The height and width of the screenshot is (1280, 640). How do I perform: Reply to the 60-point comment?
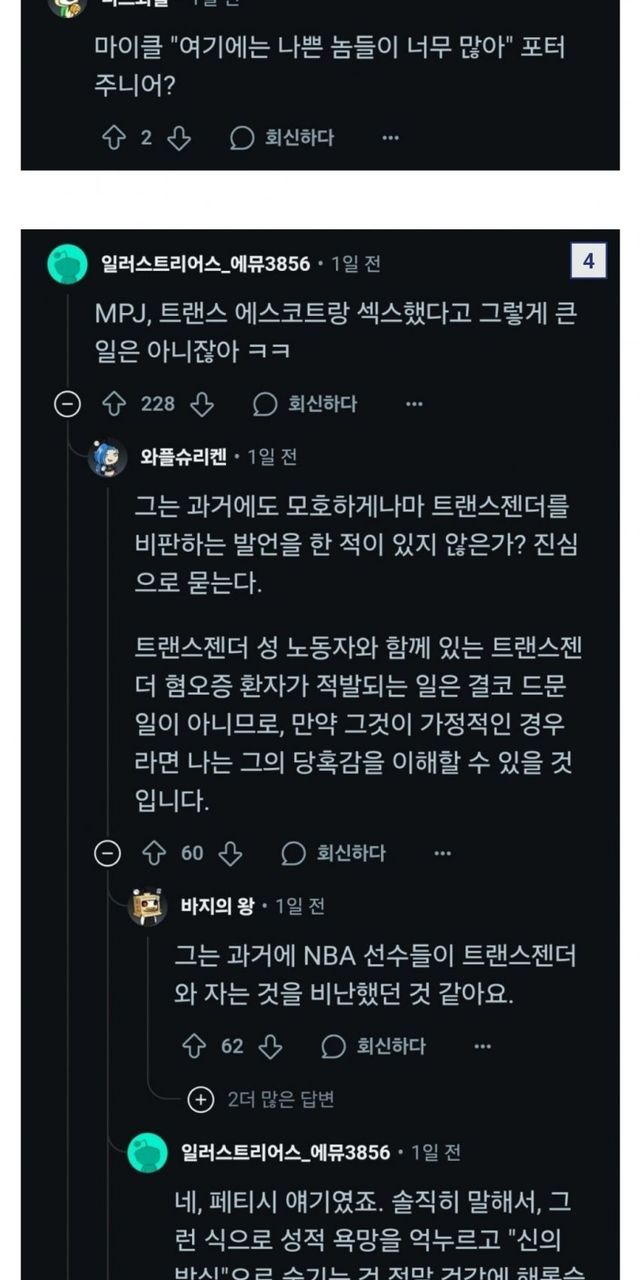[x=335, y=853]
